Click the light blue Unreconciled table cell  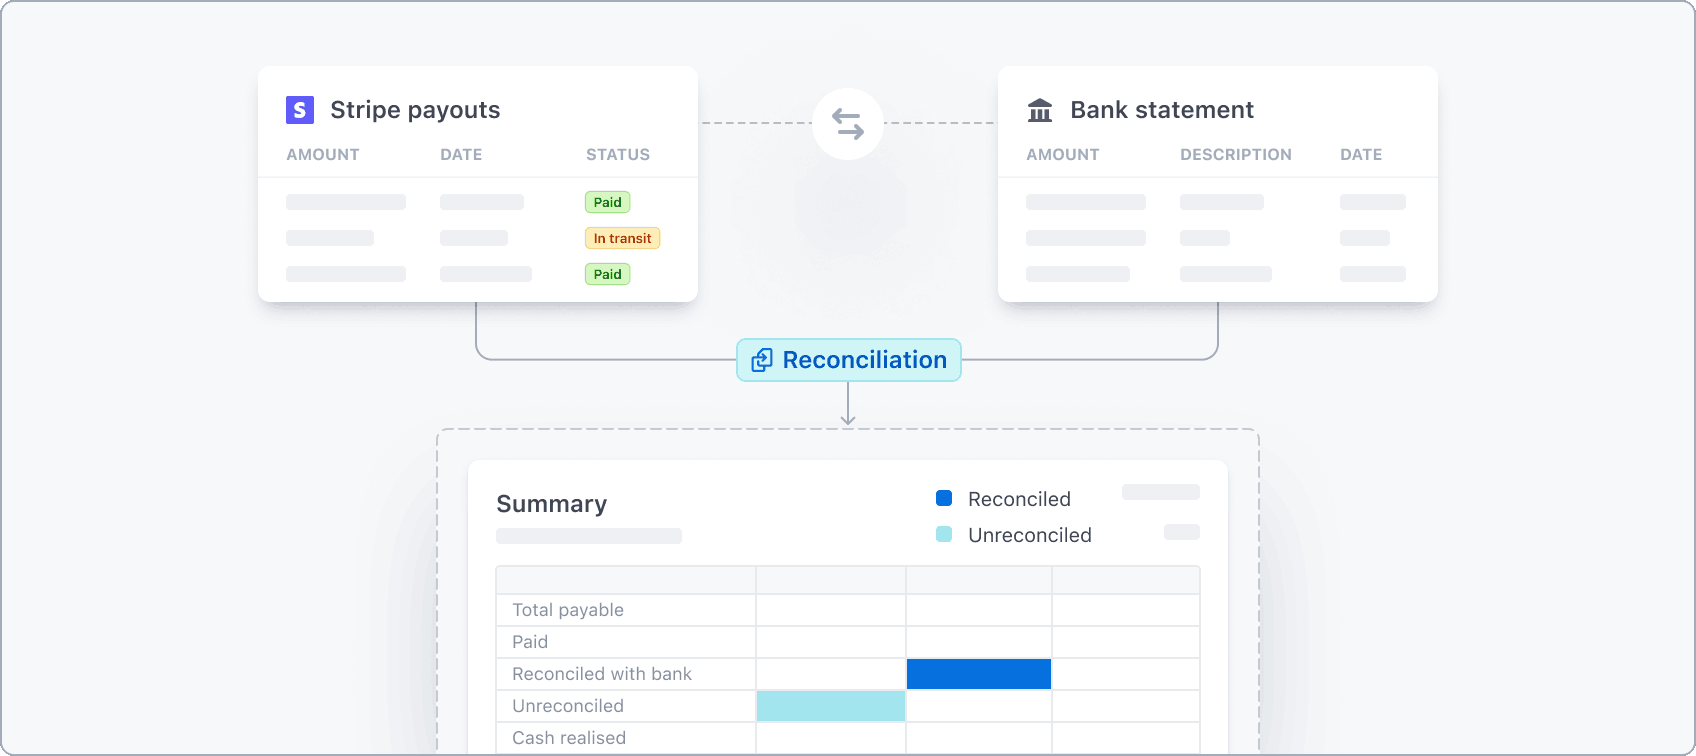tap(831, 706)
